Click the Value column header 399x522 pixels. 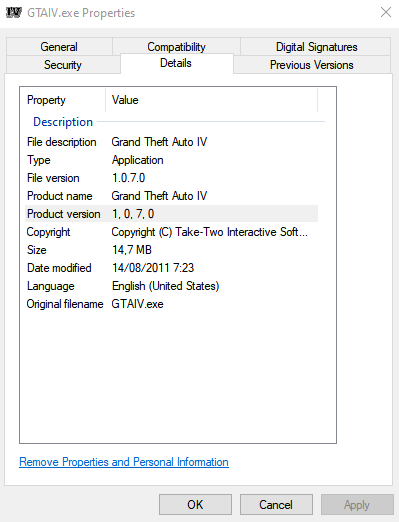click(125, 100)
